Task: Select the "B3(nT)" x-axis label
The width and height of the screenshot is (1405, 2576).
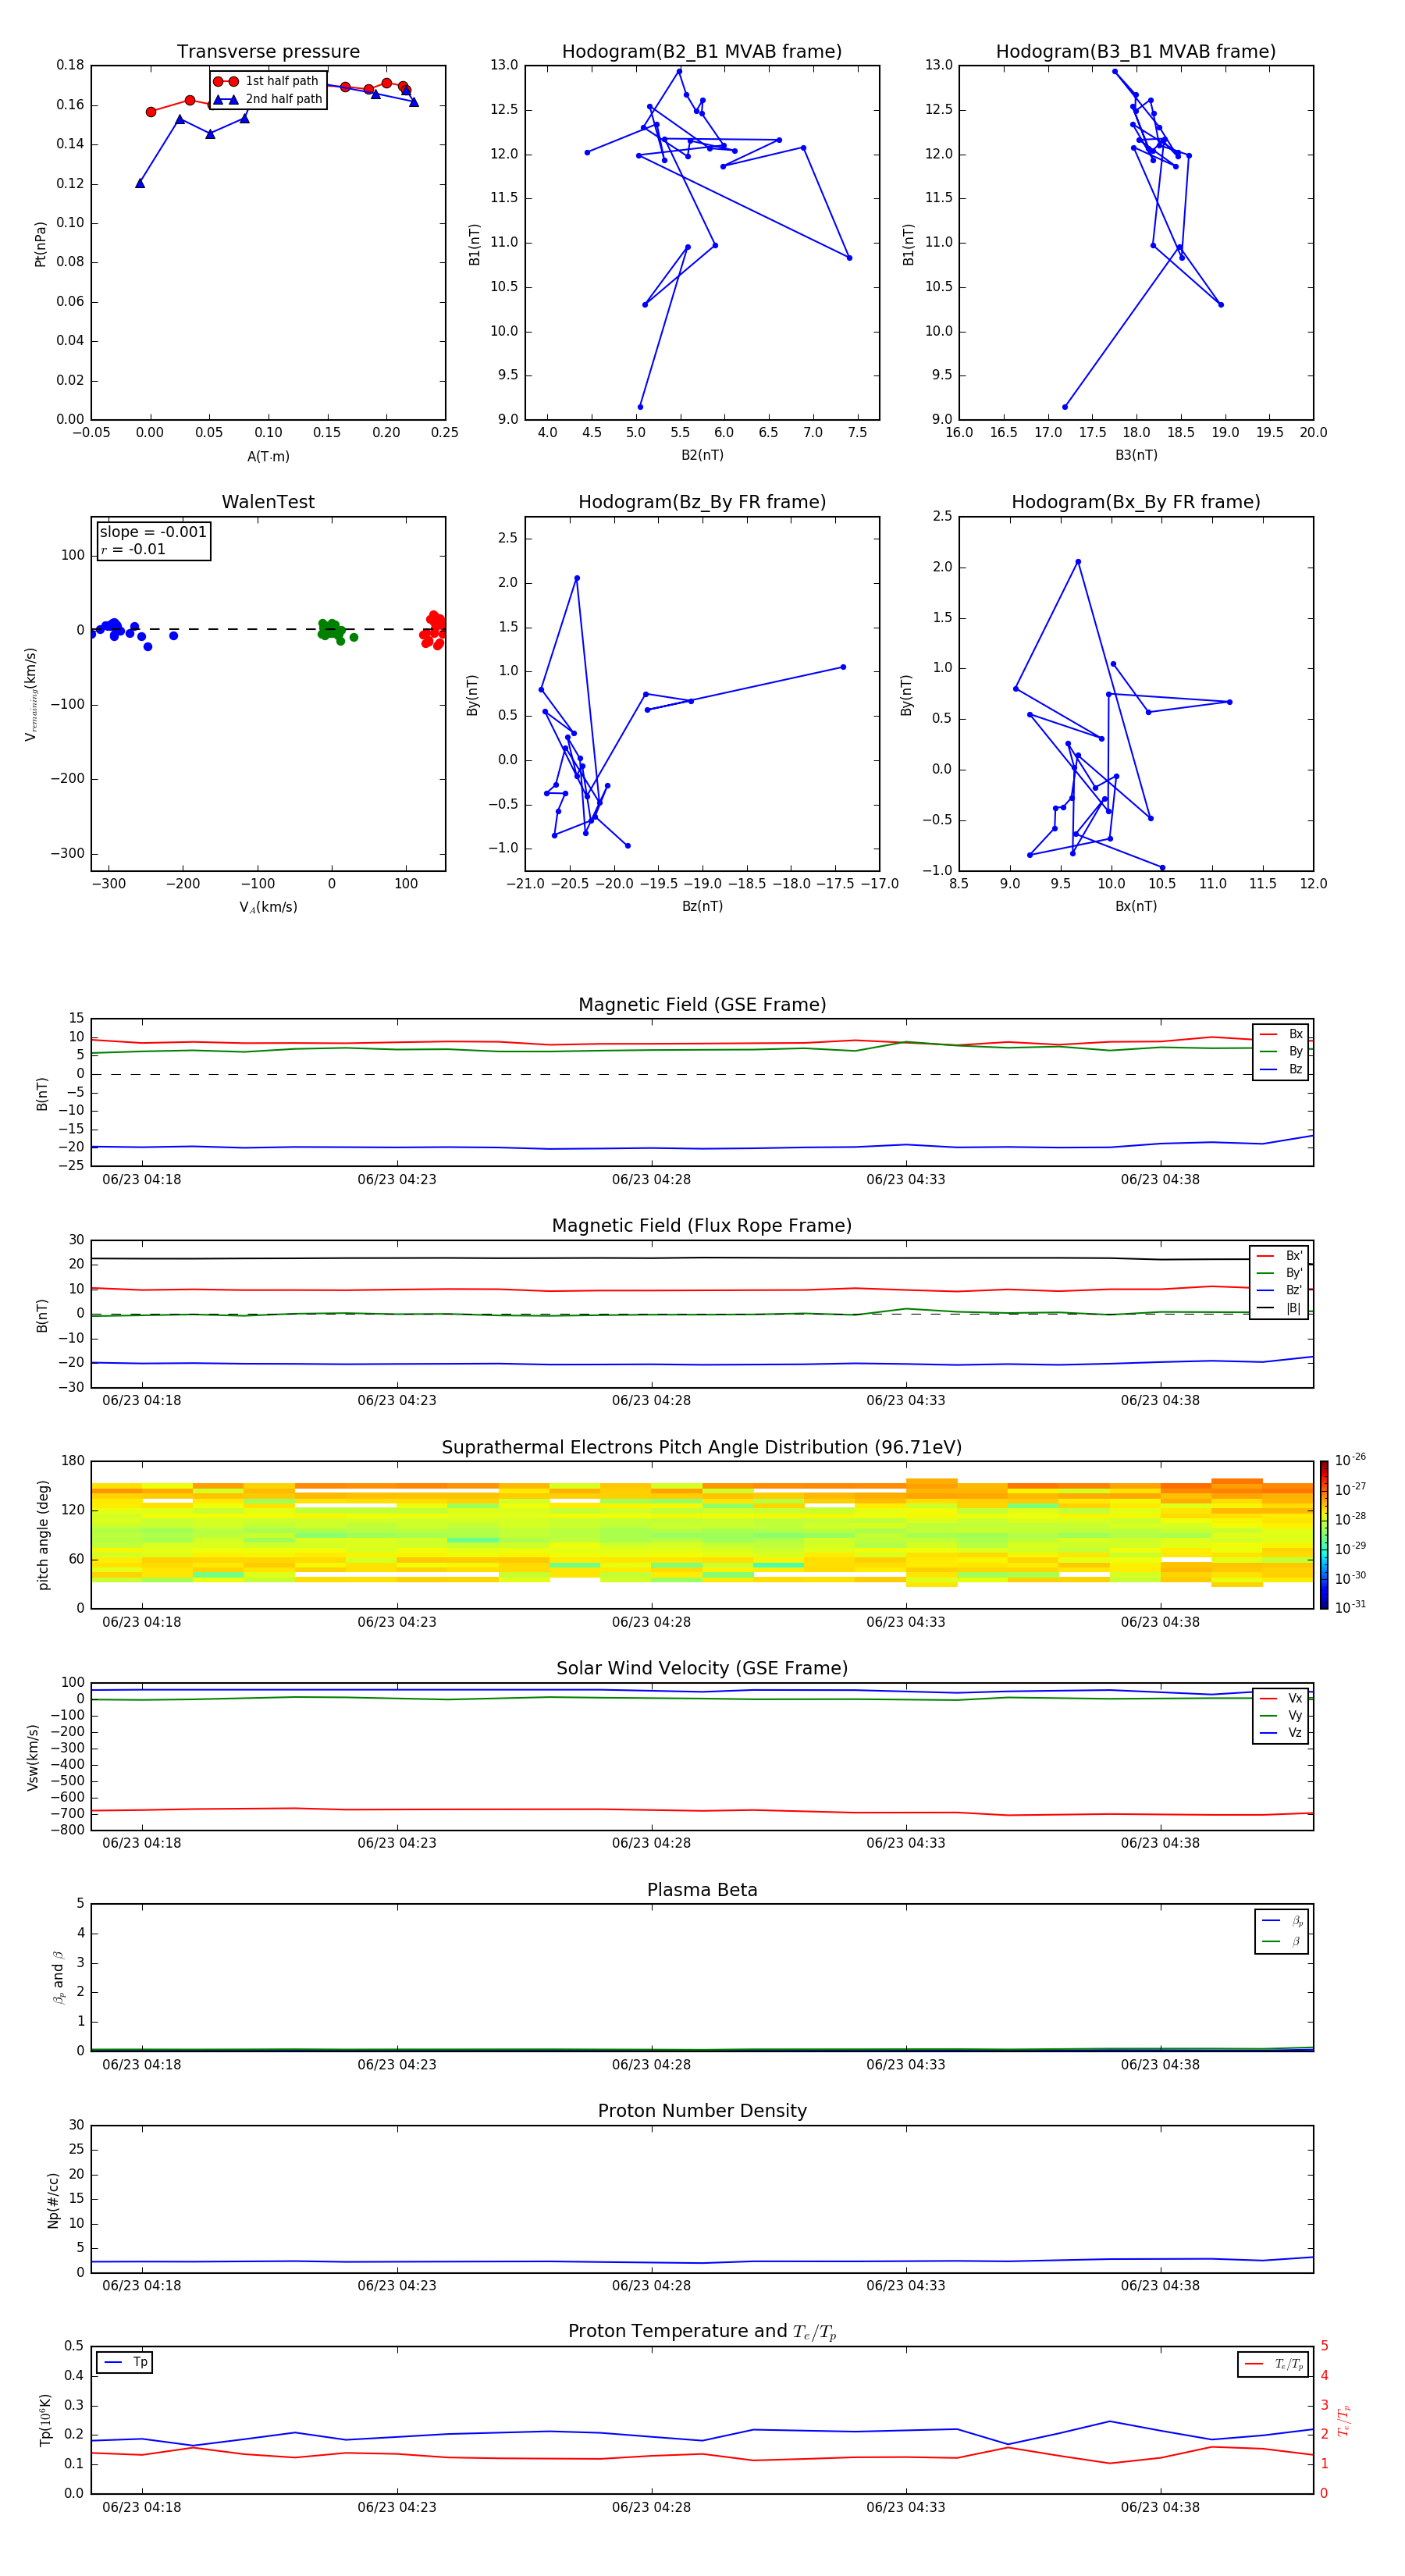Action: point(1136,455)
